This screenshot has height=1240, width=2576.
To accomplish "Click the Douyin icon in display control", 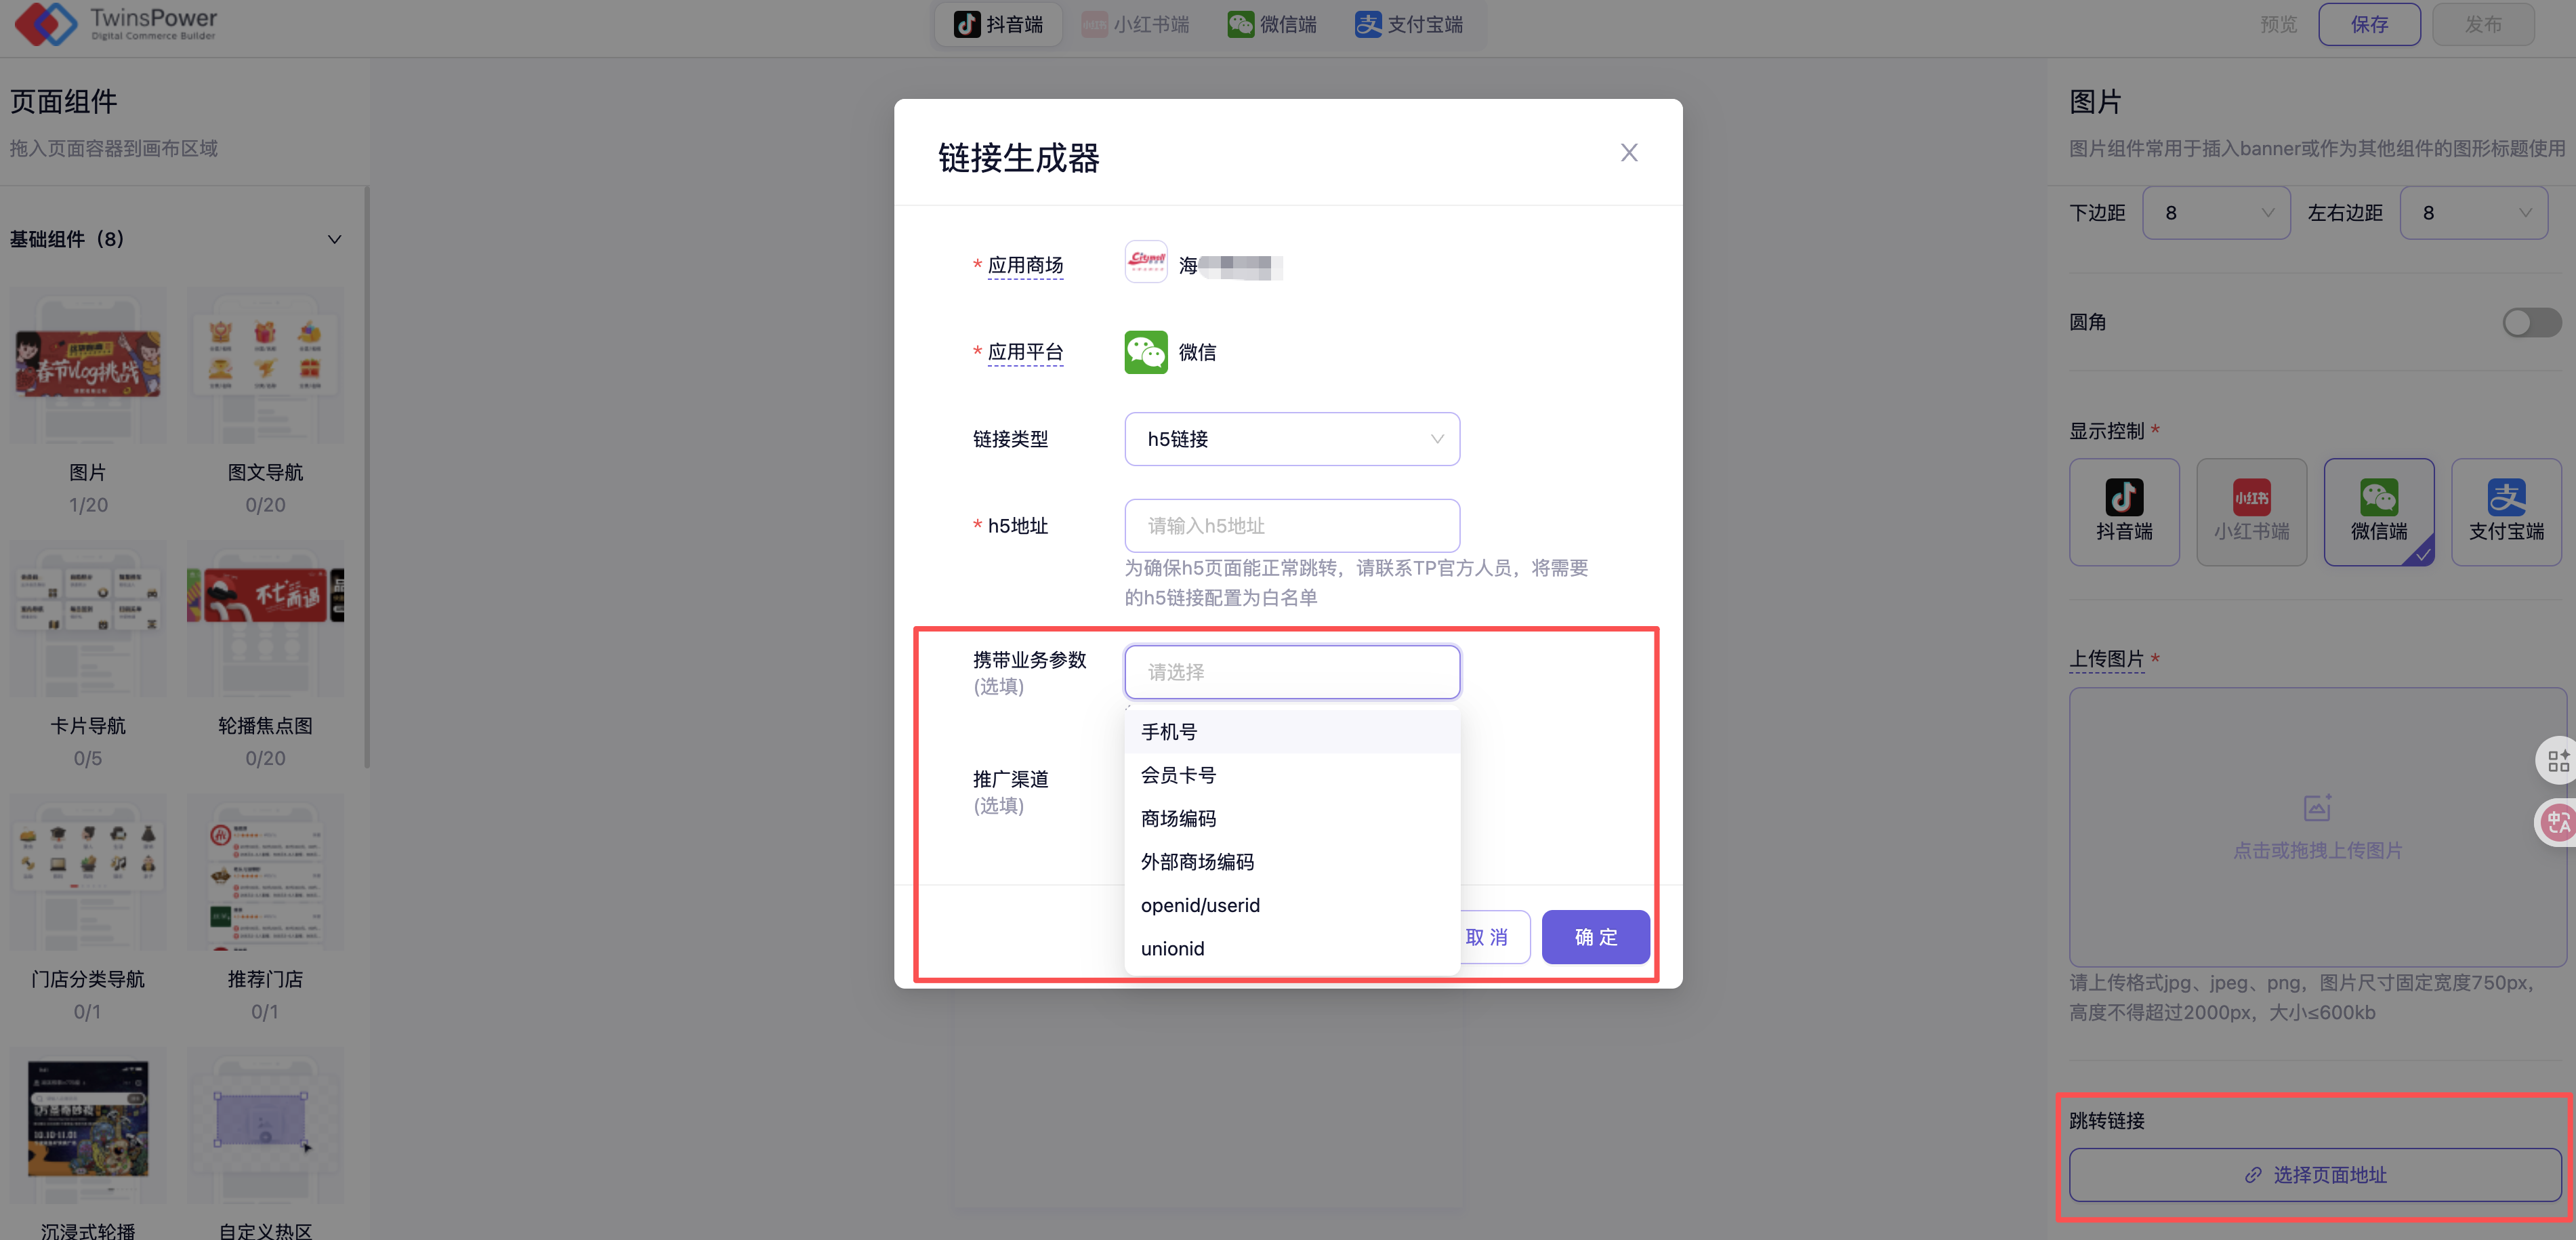I will [x=2124, y=497].
